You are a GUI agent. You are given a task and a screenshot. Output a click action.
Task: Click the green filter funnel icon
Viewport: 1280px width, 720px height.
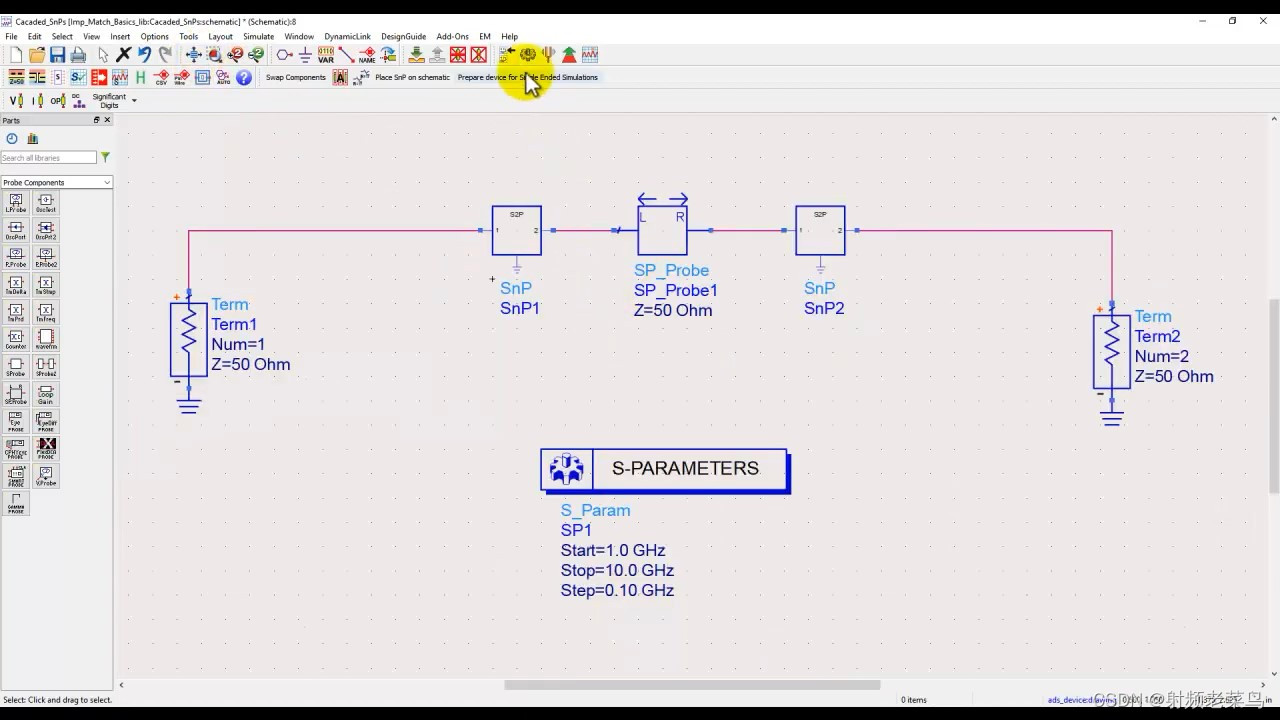105,158
